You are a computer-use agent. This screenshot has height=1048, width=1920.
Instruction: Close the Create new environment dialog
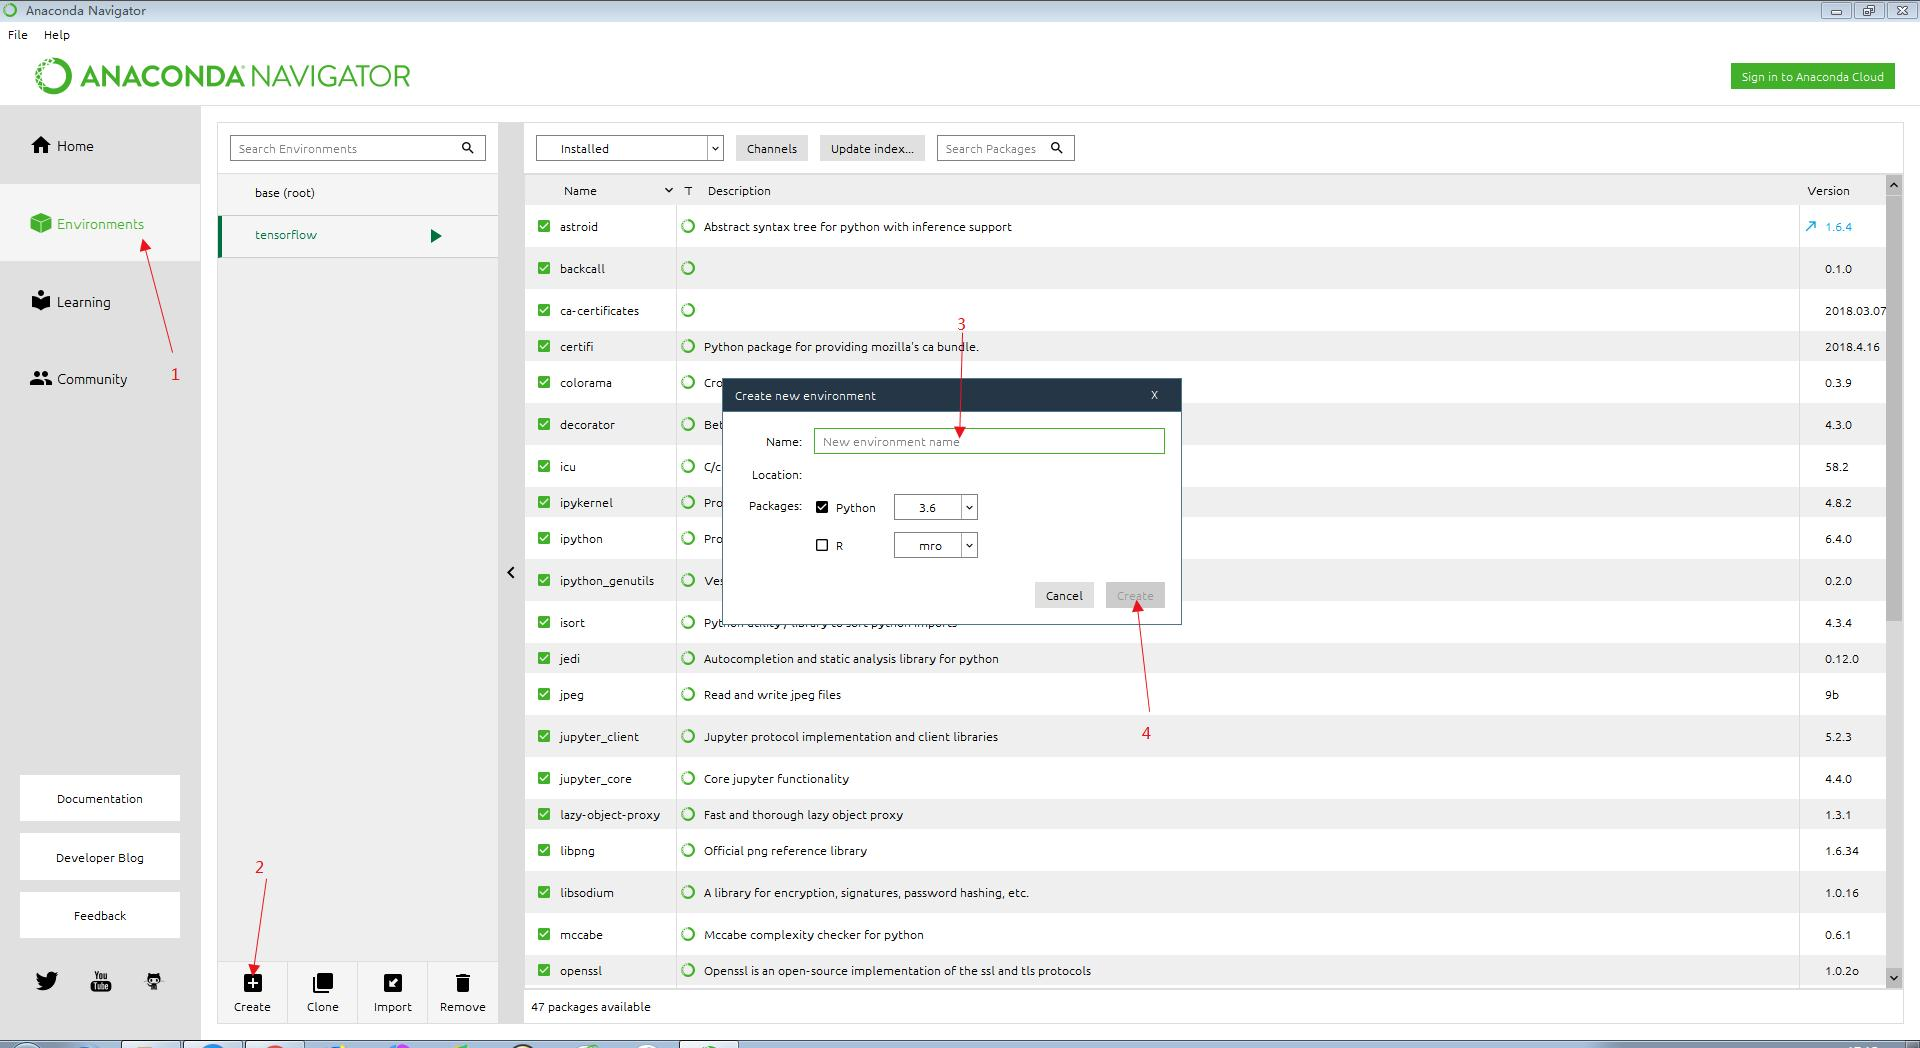(x=1154, y=395)
